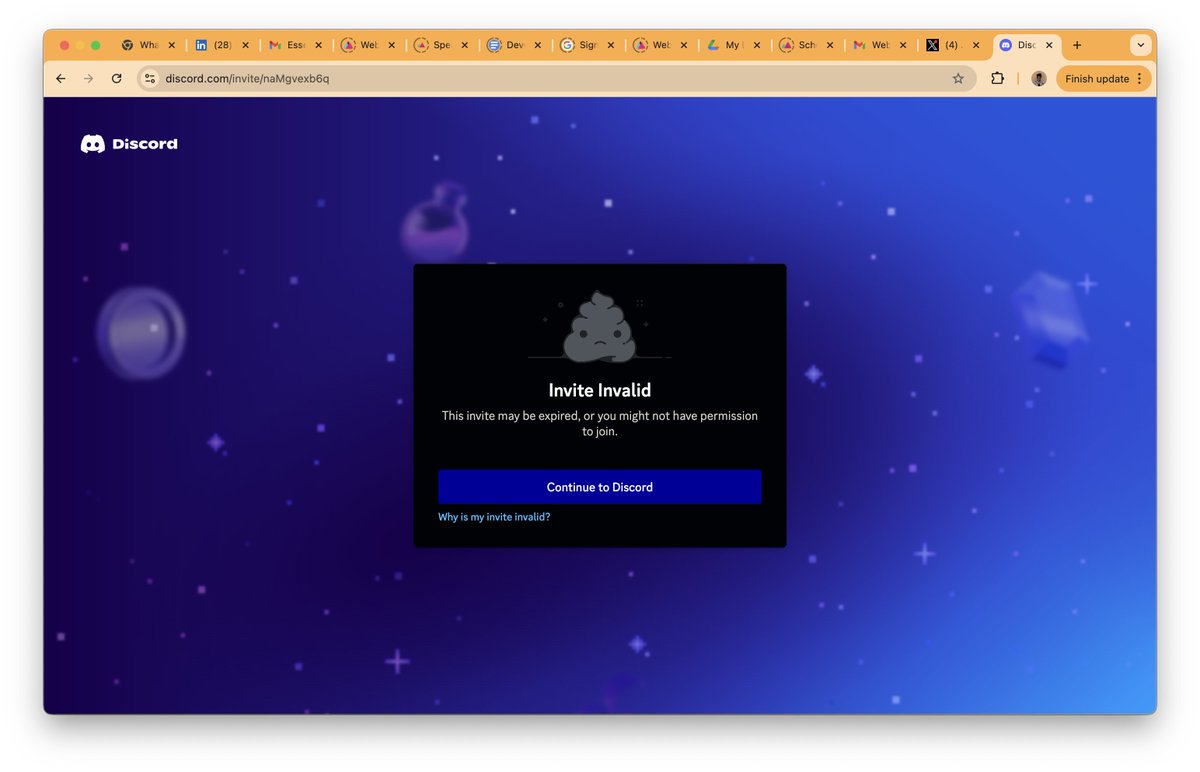Screen dimensions: 1200x772
Task: Click the 'Invite Invalid' heading
Action: tap(600, 390)
